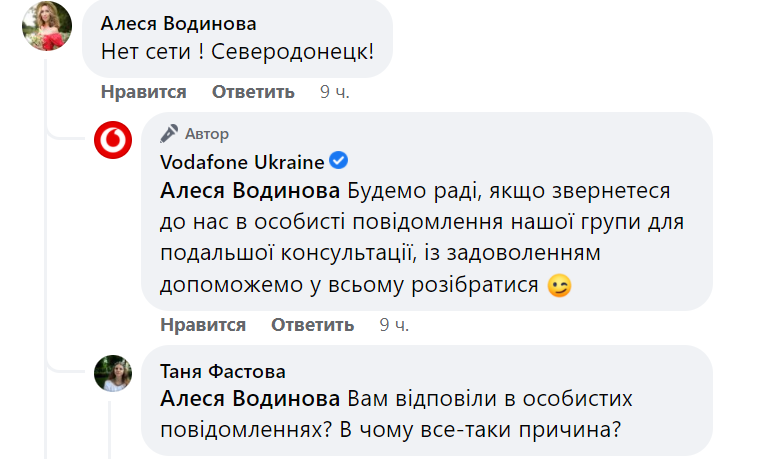
Task: Click the pencil Автор badge icon
Action: (169, 134)
